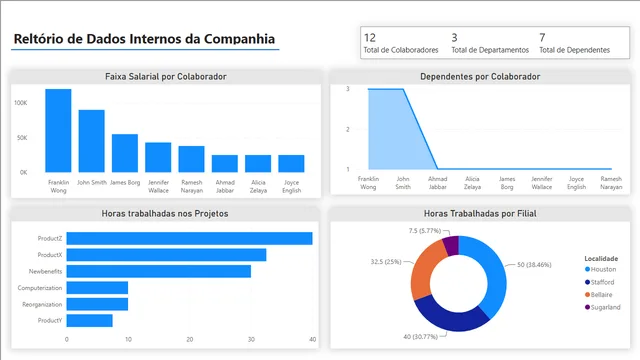Click the Reorganization hours bar
The width and height of the screenshot is (640, 360).
pyautogui.click(x=97, y=304)
